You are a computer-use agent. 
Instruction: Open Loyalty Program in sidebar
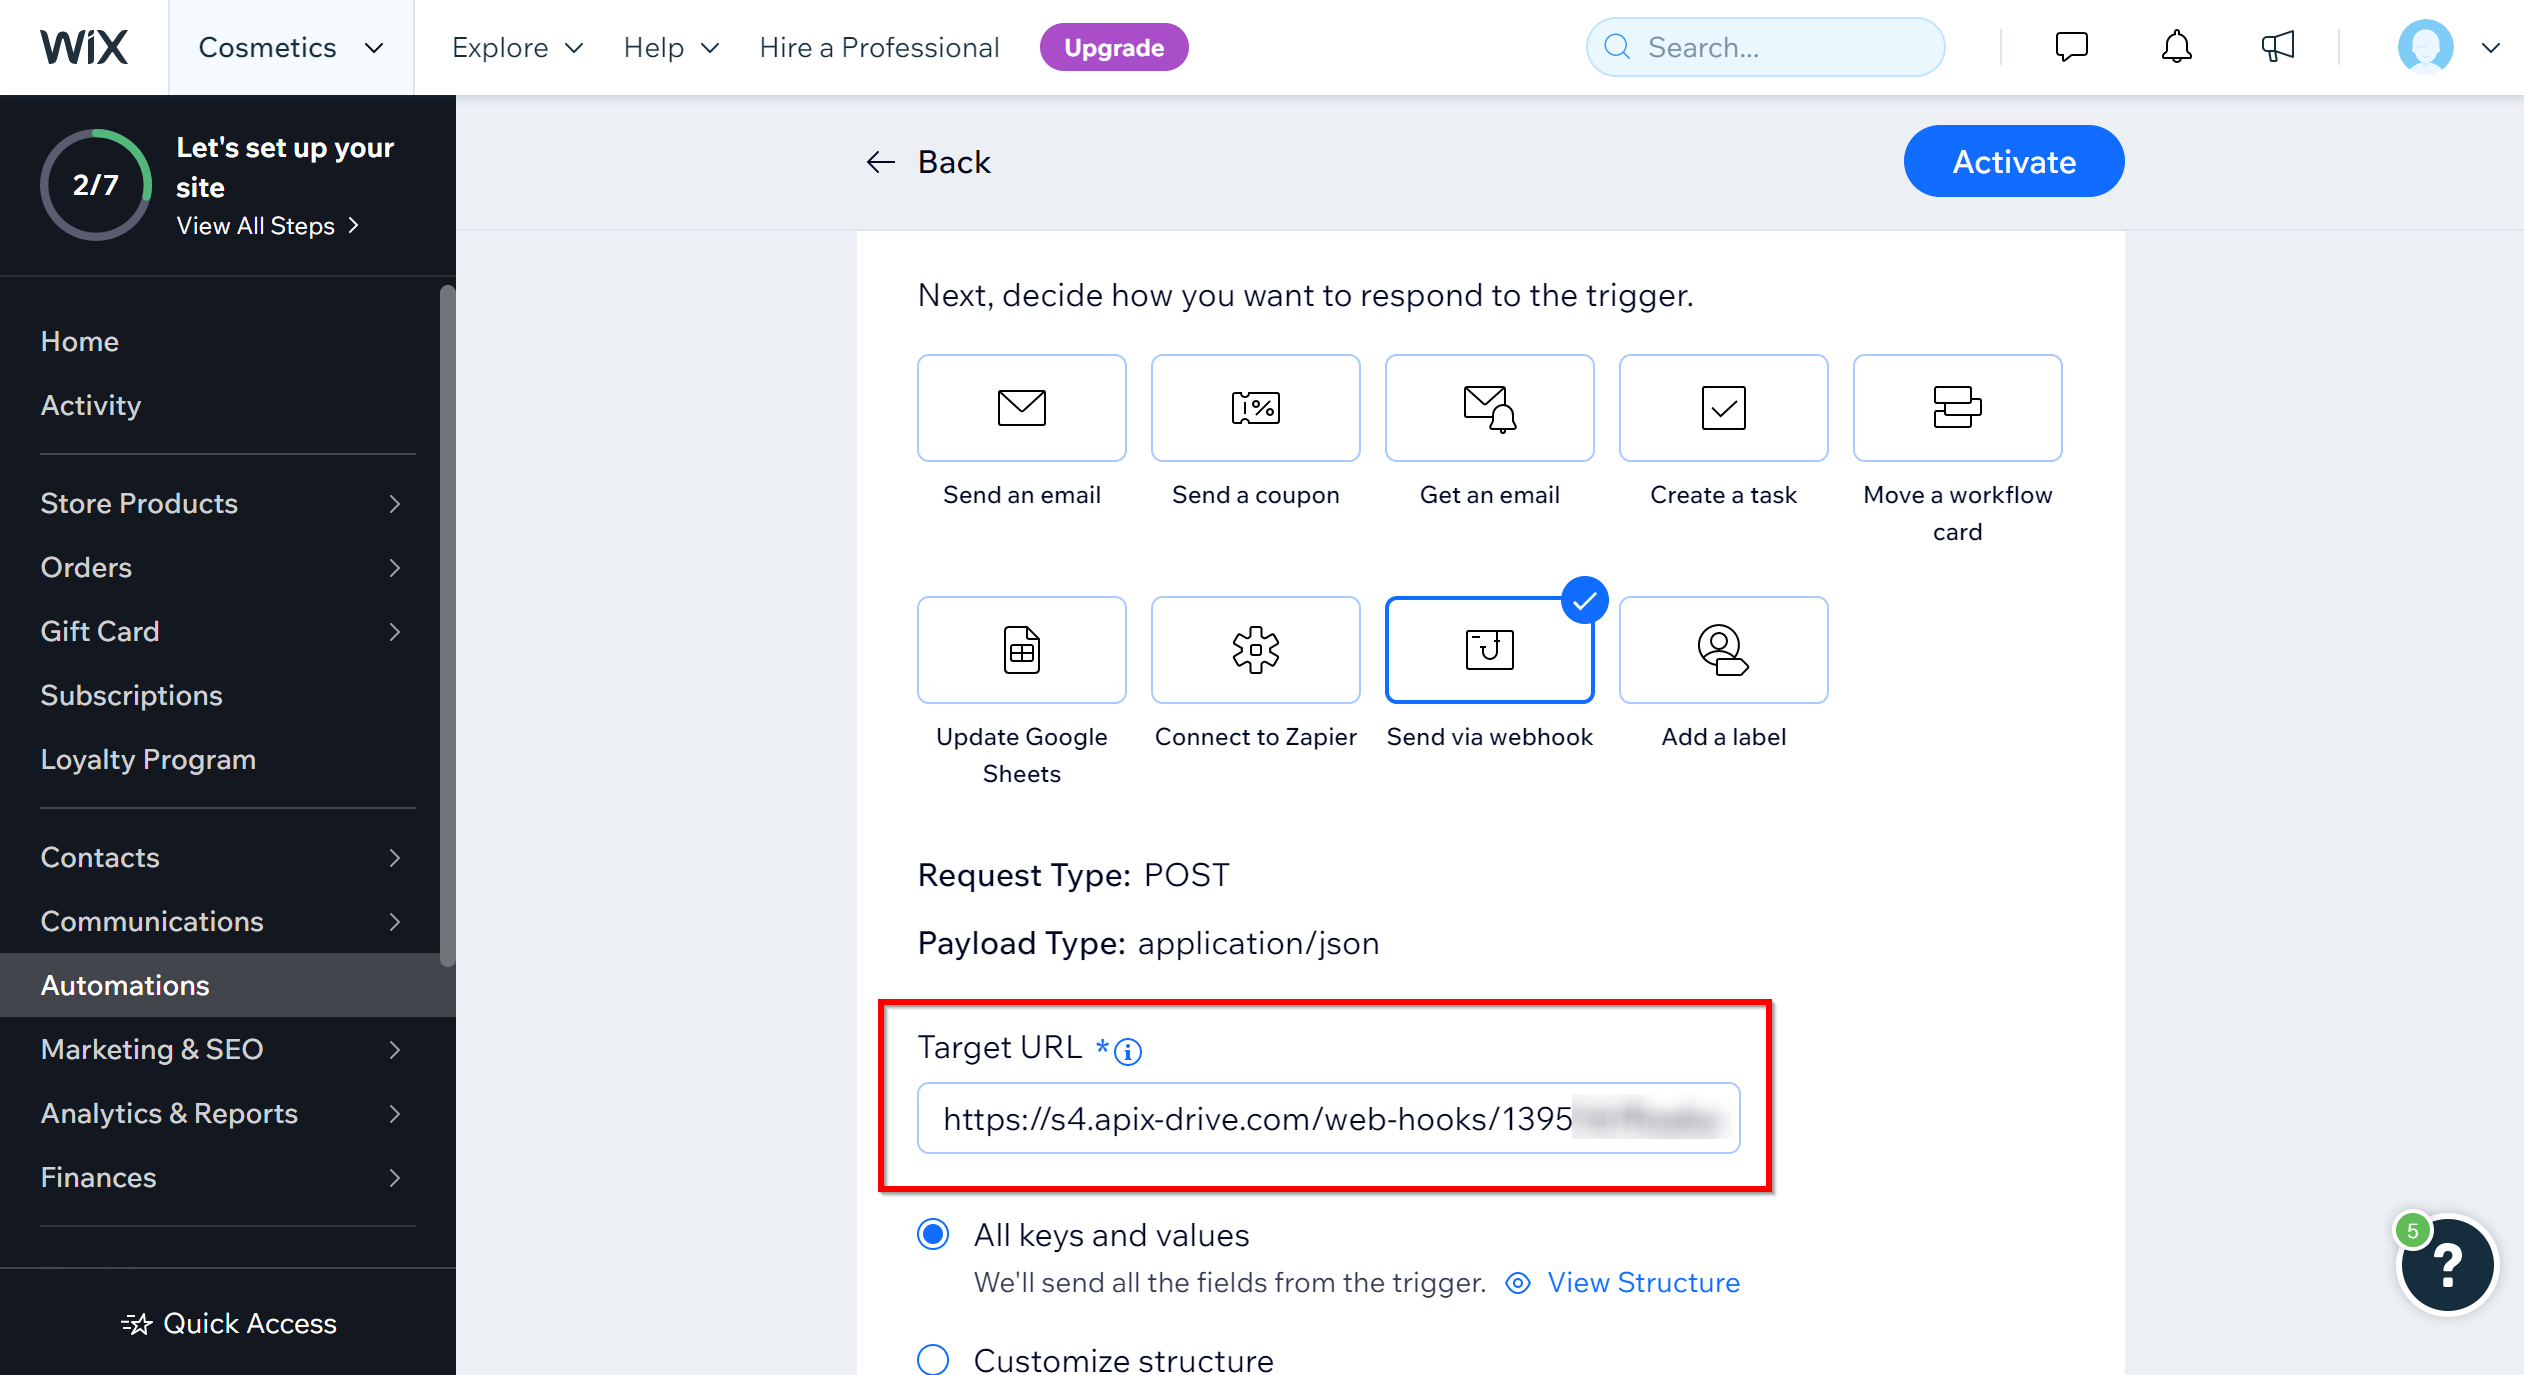tap(148, 760)
